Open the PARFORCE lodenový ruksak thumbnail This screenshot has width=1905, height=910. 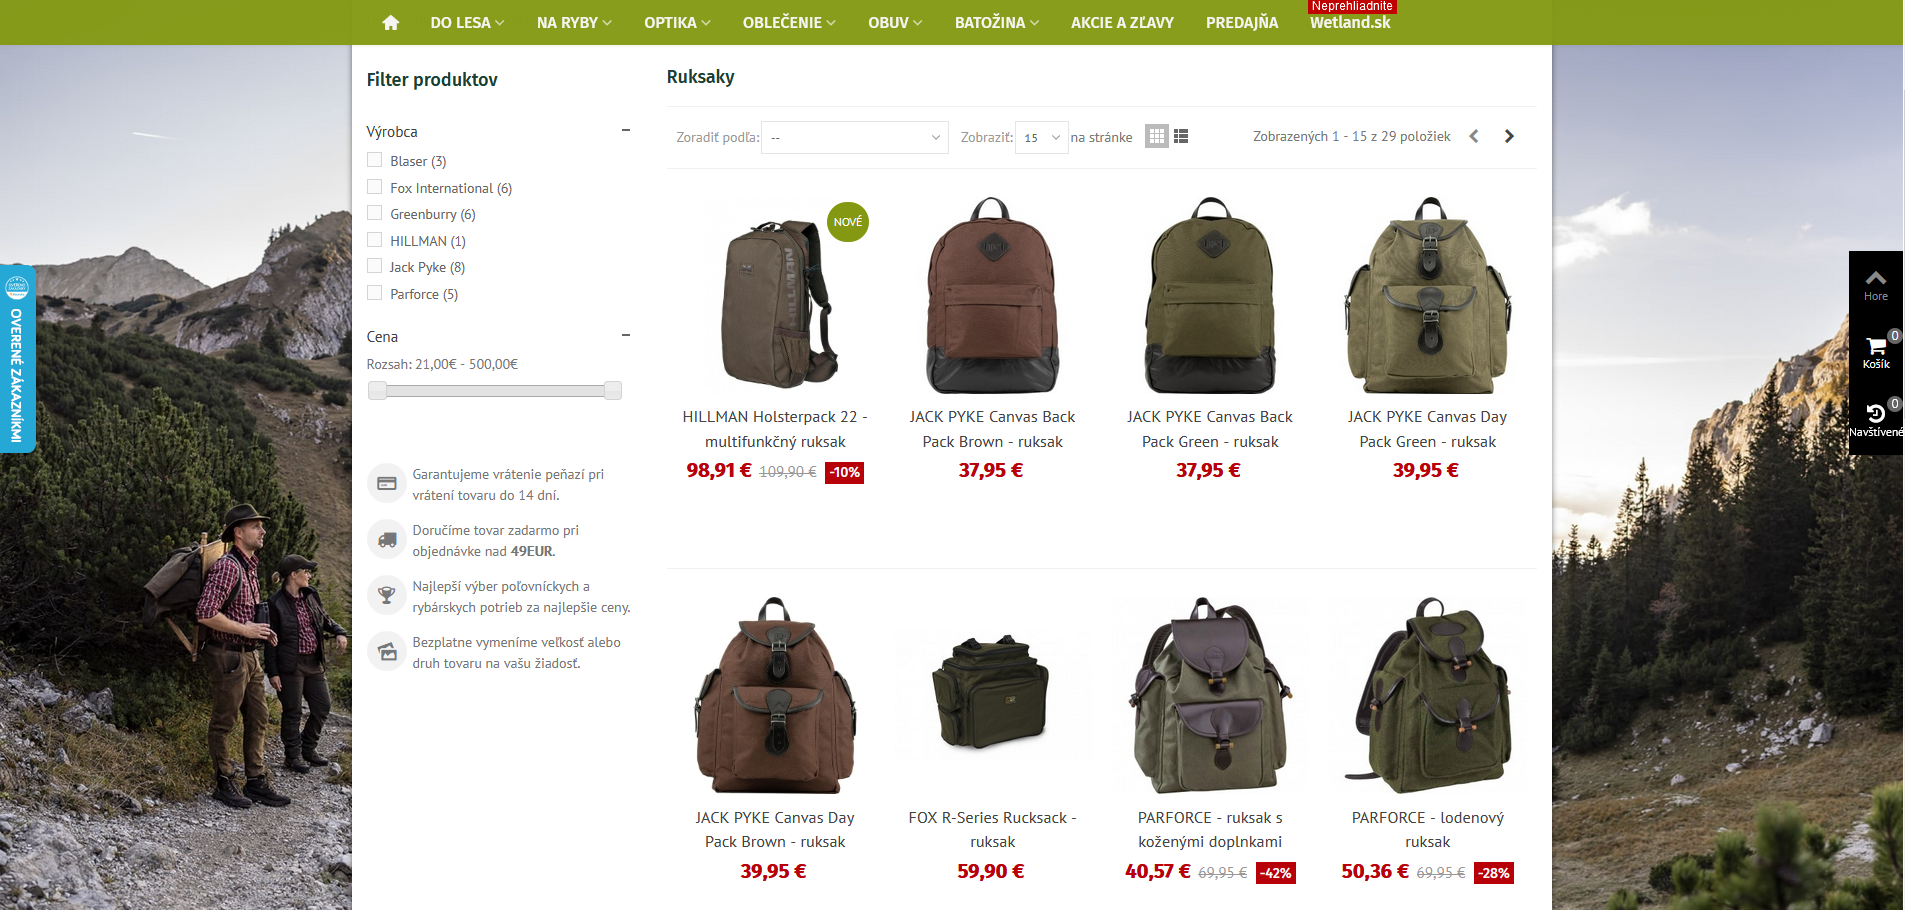pos(1428,695)
